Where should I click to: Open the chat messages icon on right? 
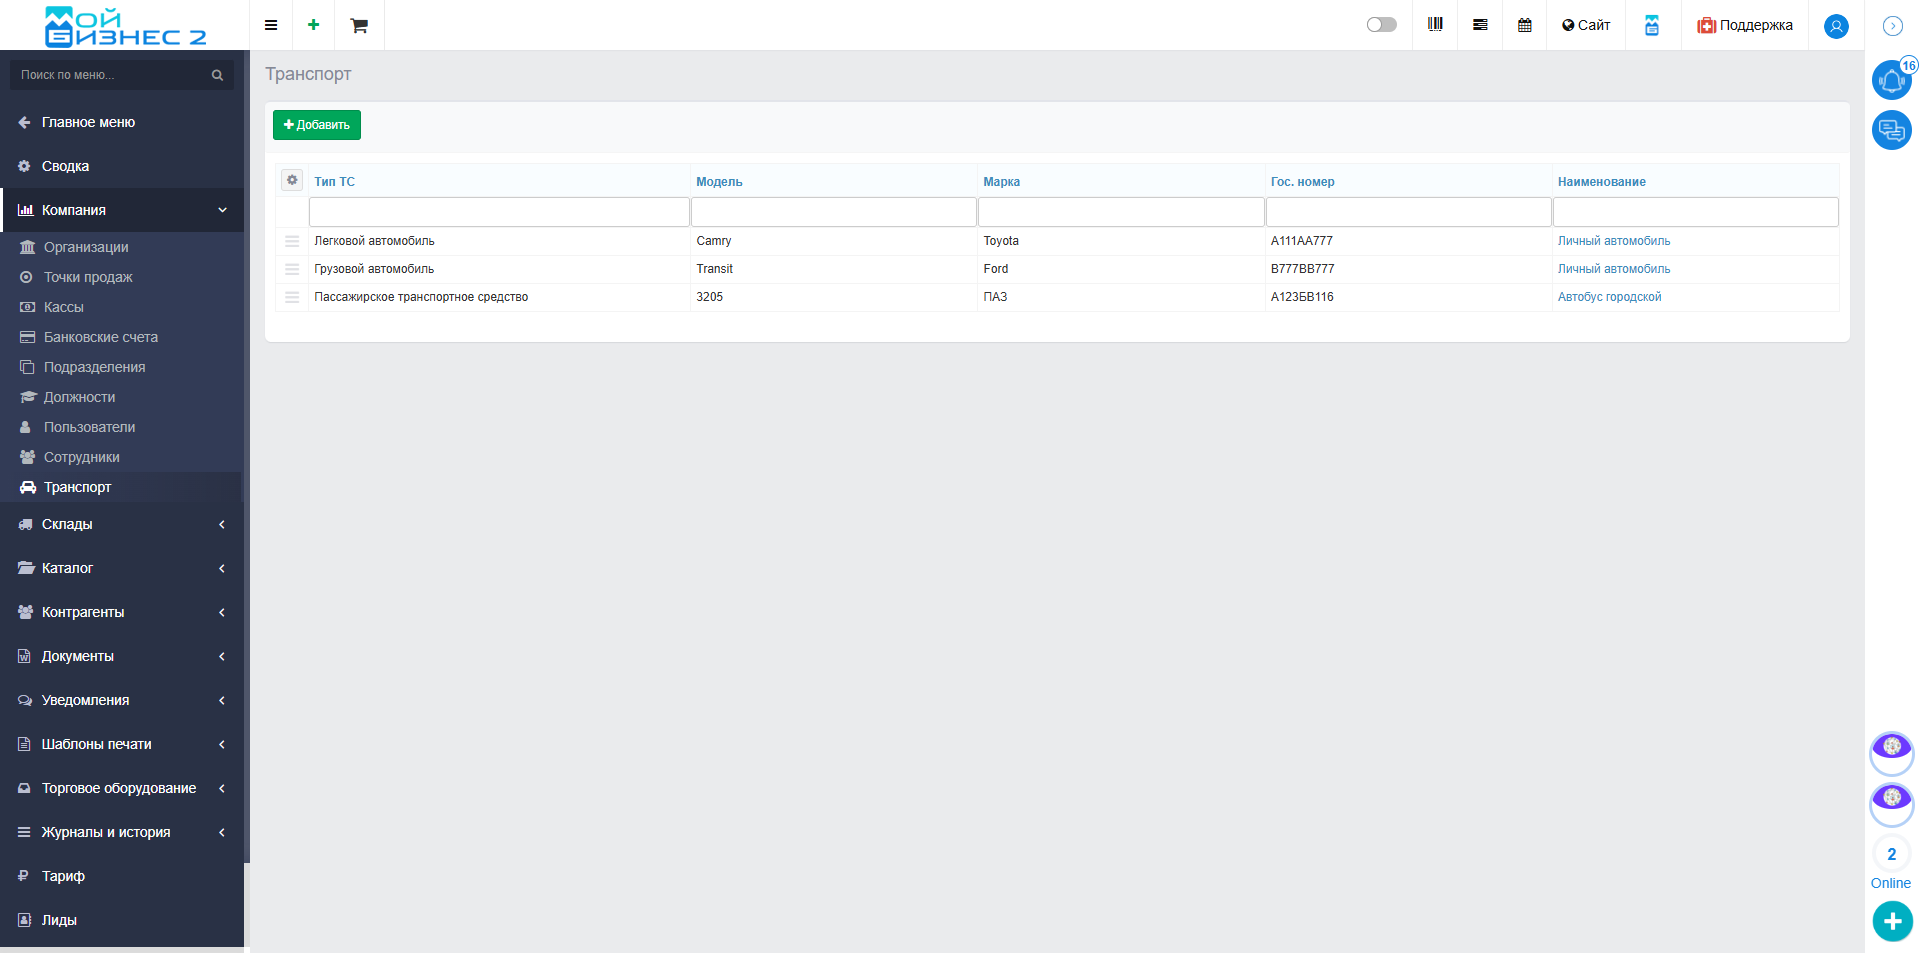(1892, 129)
